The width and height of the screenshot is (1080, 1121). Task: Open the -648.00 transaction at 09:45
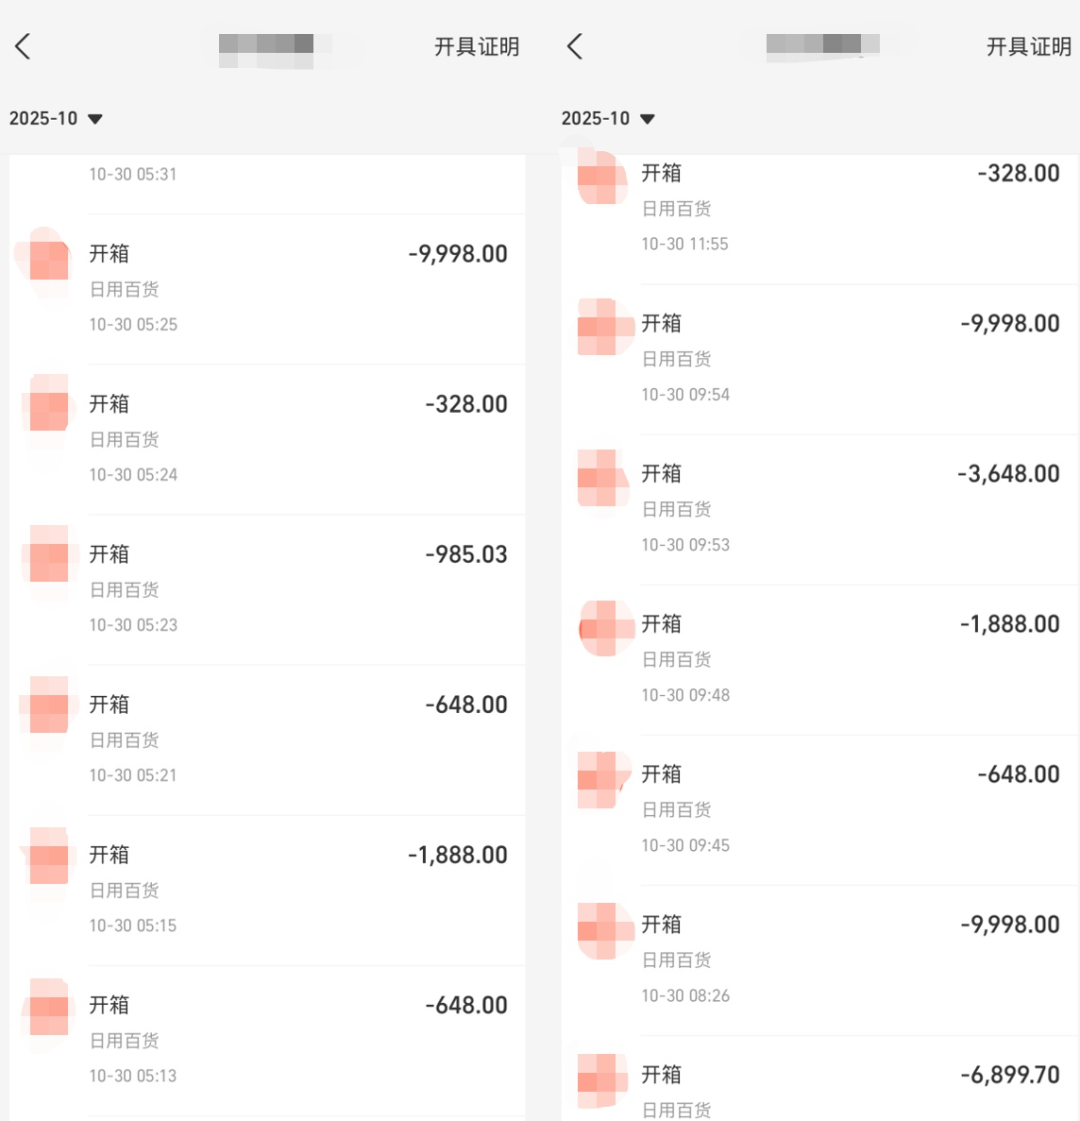click(x=850, y=809)
